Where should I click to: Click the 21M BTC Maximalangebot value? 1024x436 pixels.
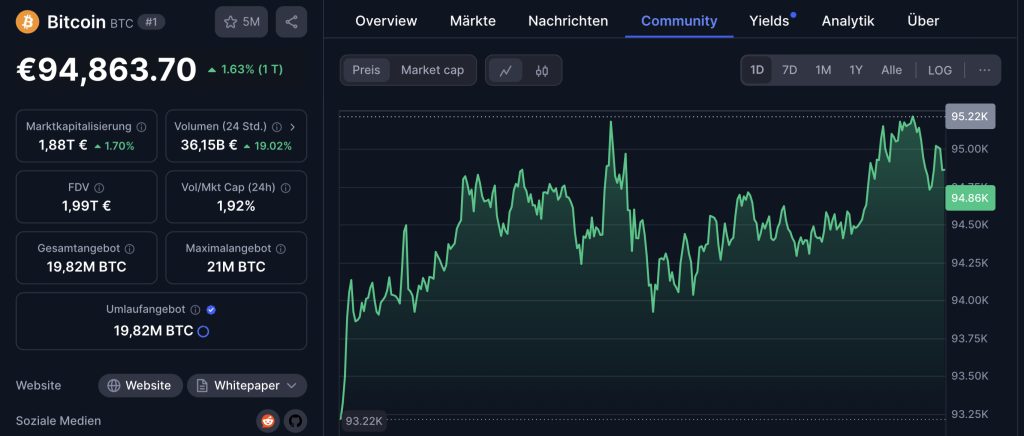click(x=236, y=267)
